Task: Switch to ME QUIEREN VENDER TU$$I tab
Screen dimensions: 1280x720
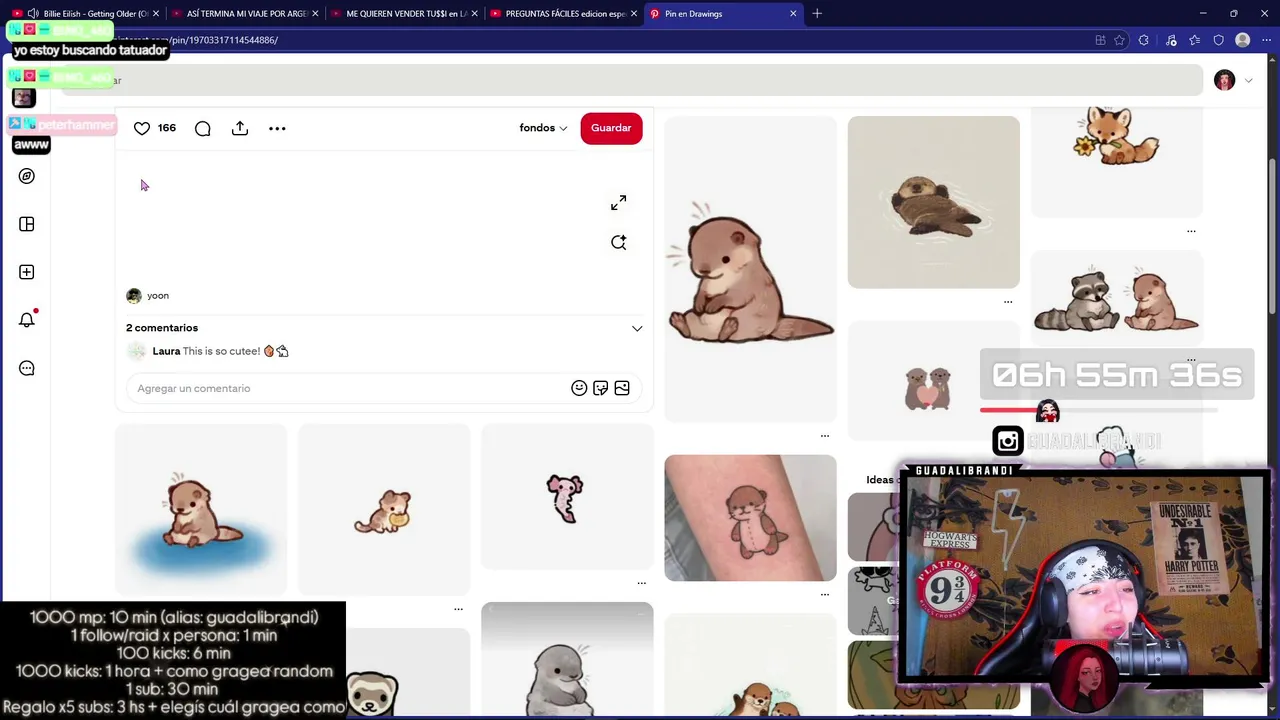Action: (x=405, y=14)
